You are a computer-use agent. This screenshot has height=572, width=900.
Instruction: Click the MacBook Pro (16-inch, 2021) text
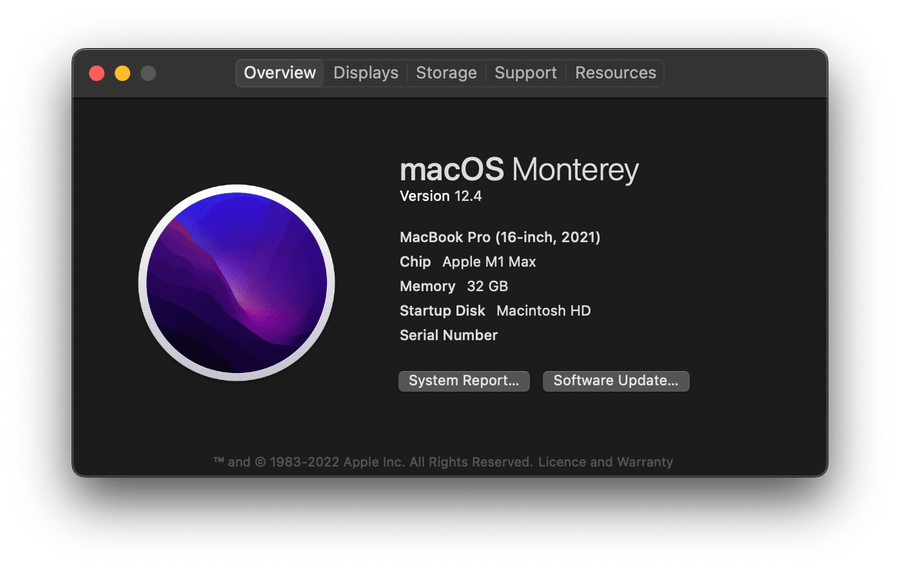pos(500,237)
